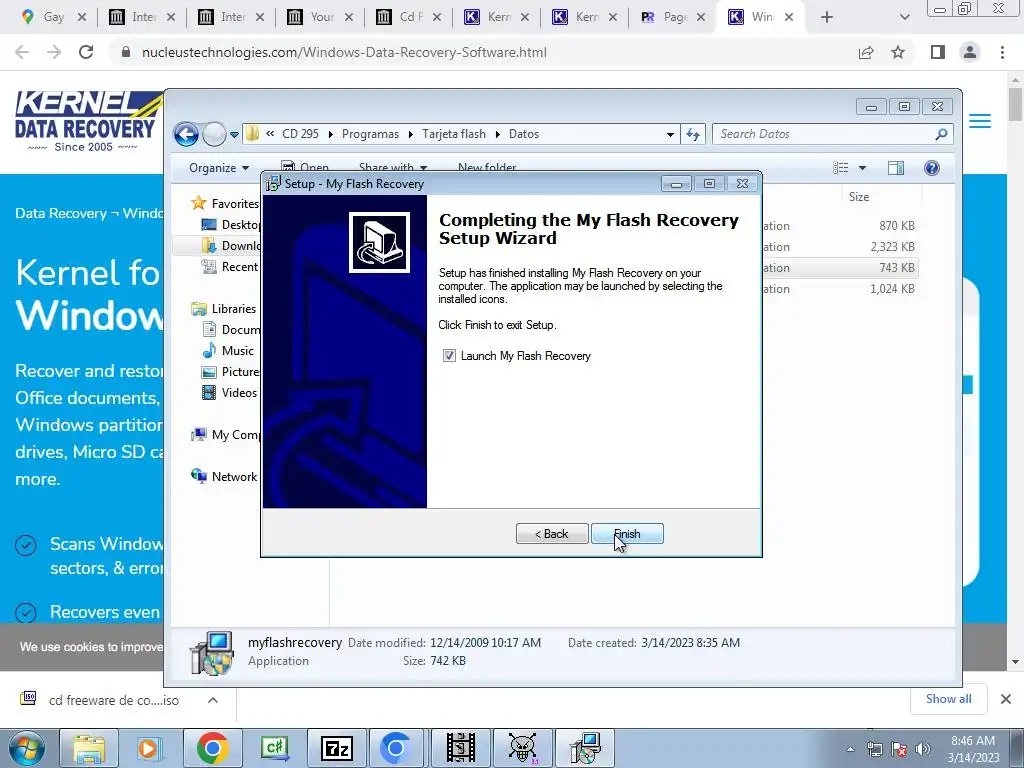Click the file row sized 870 KB
1024x768 pixels.
click(x=839, y=226)
